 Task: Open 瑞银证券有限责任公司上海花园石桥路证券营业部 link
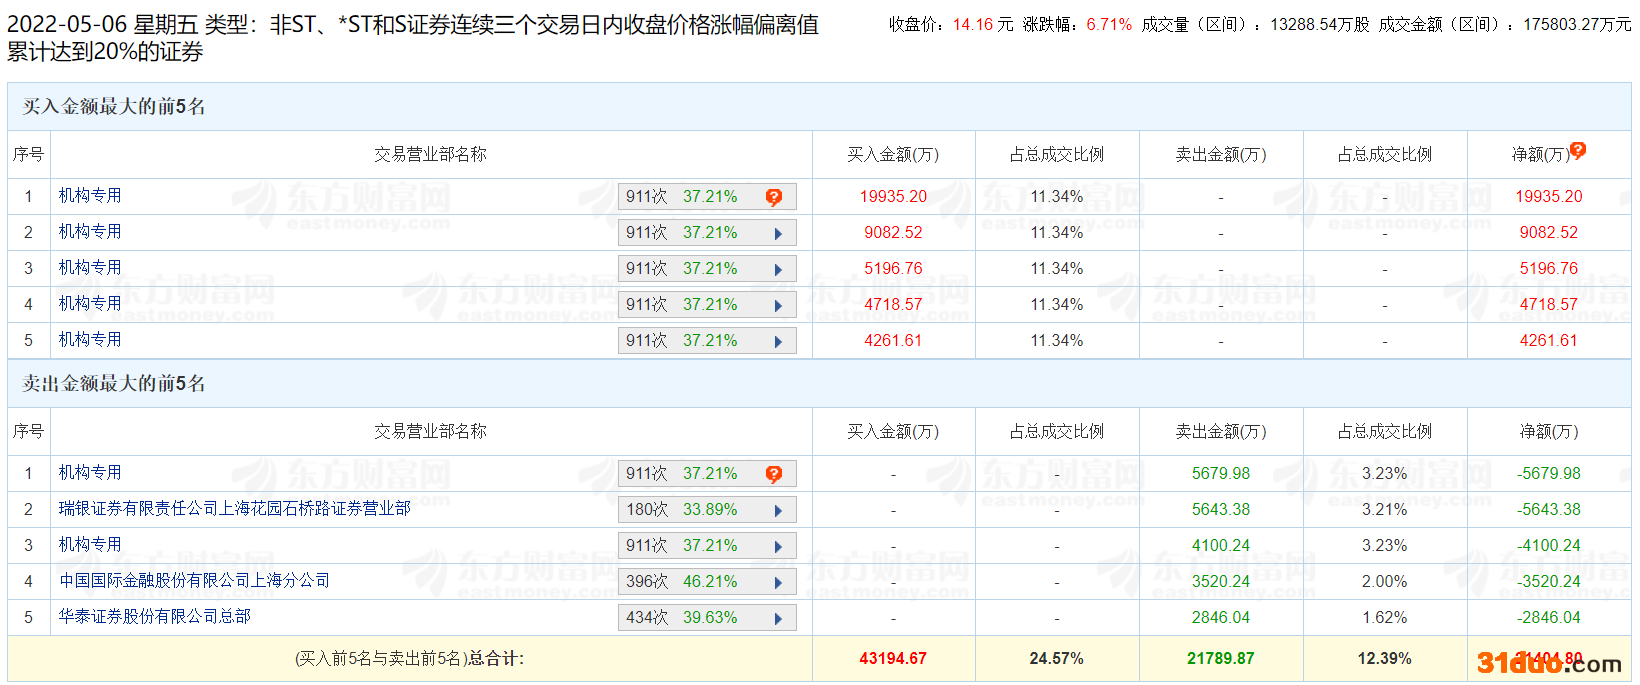(x=234, y=508)
